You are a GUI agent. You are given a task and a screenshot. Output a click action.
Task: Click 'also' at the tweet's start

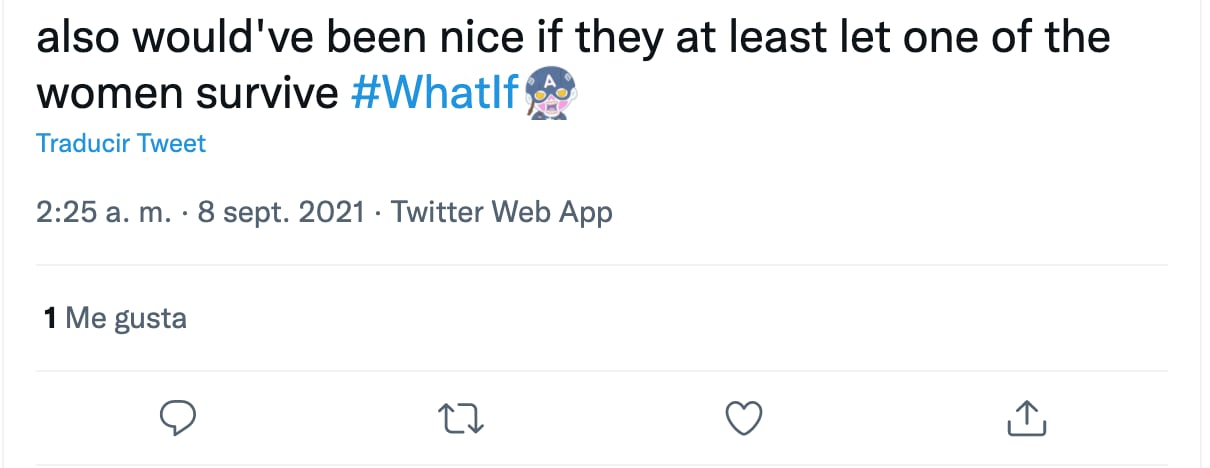click(76, 38)
